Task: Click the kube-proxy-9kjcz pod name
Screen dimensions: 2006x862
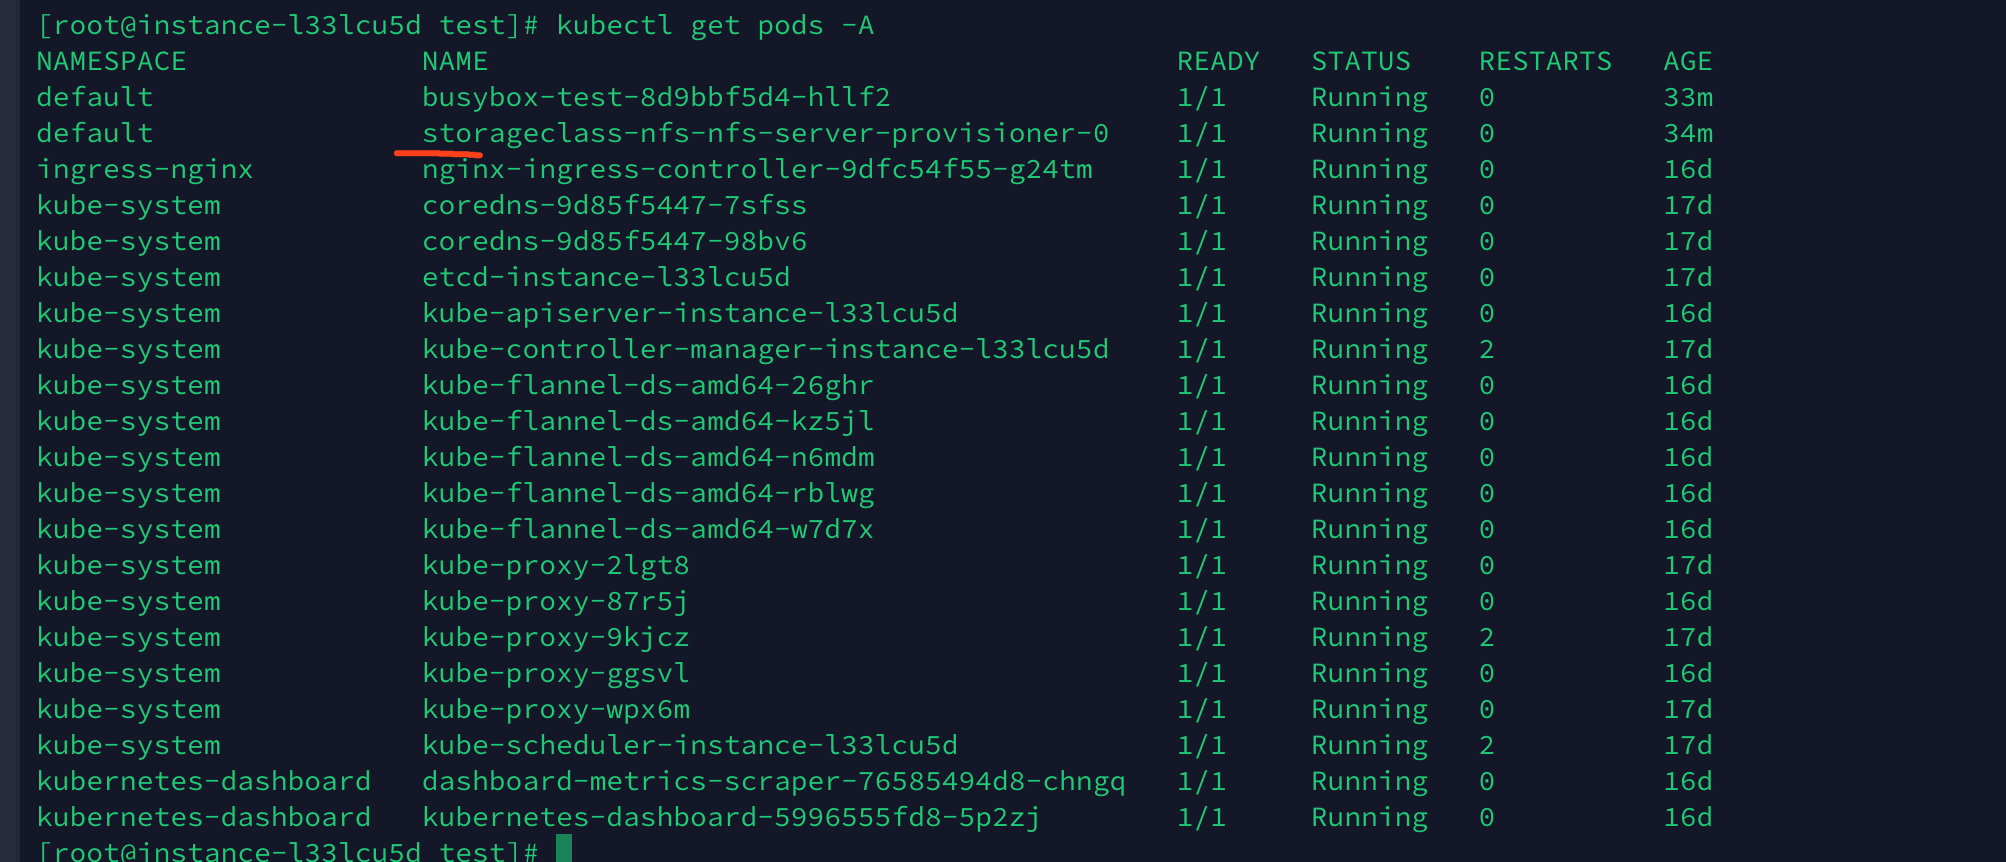Action: 556,638
